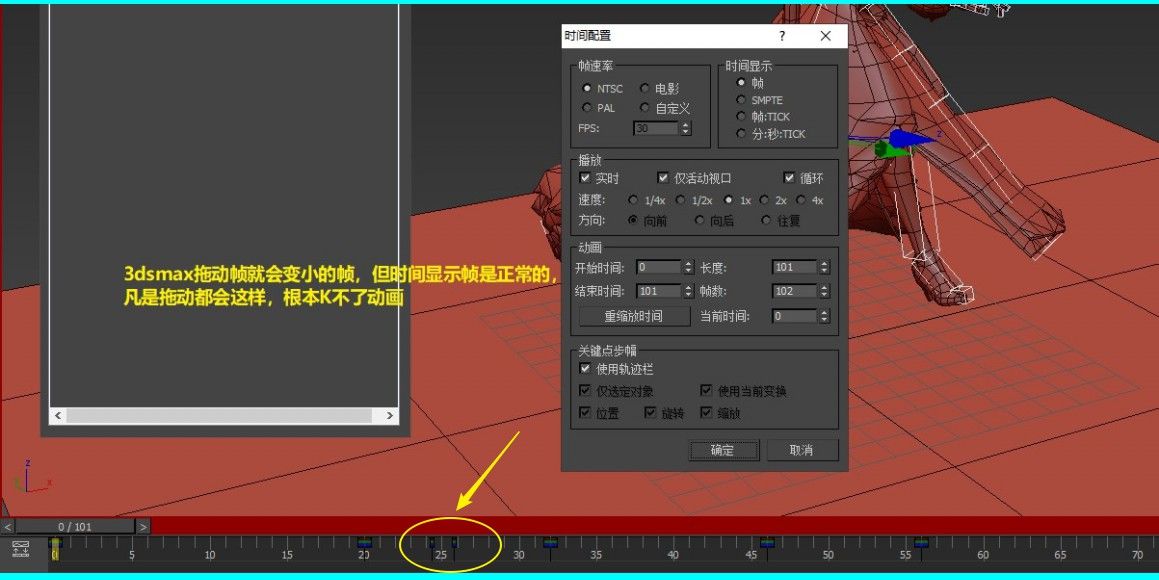Image resolution: width=1159 pixels, height=580 pixels.
Task: Select the NTSC frame rate option
Action: point(587,88)
